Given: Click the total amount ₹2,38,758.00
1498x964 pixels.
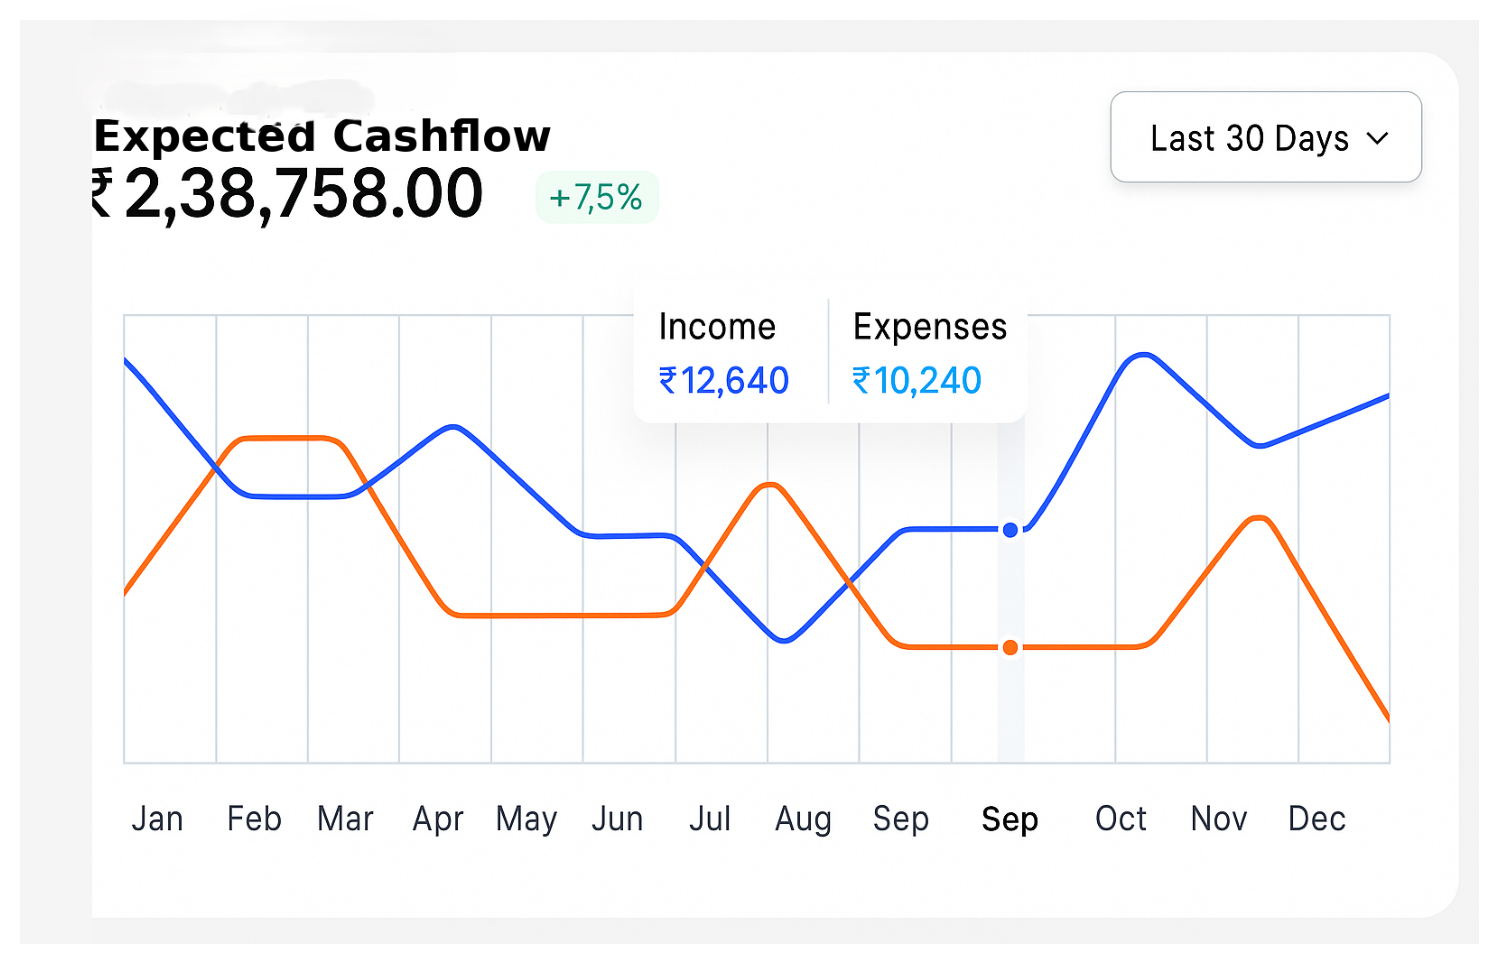Looking at the screenshot, I should (x=290, y=196).
